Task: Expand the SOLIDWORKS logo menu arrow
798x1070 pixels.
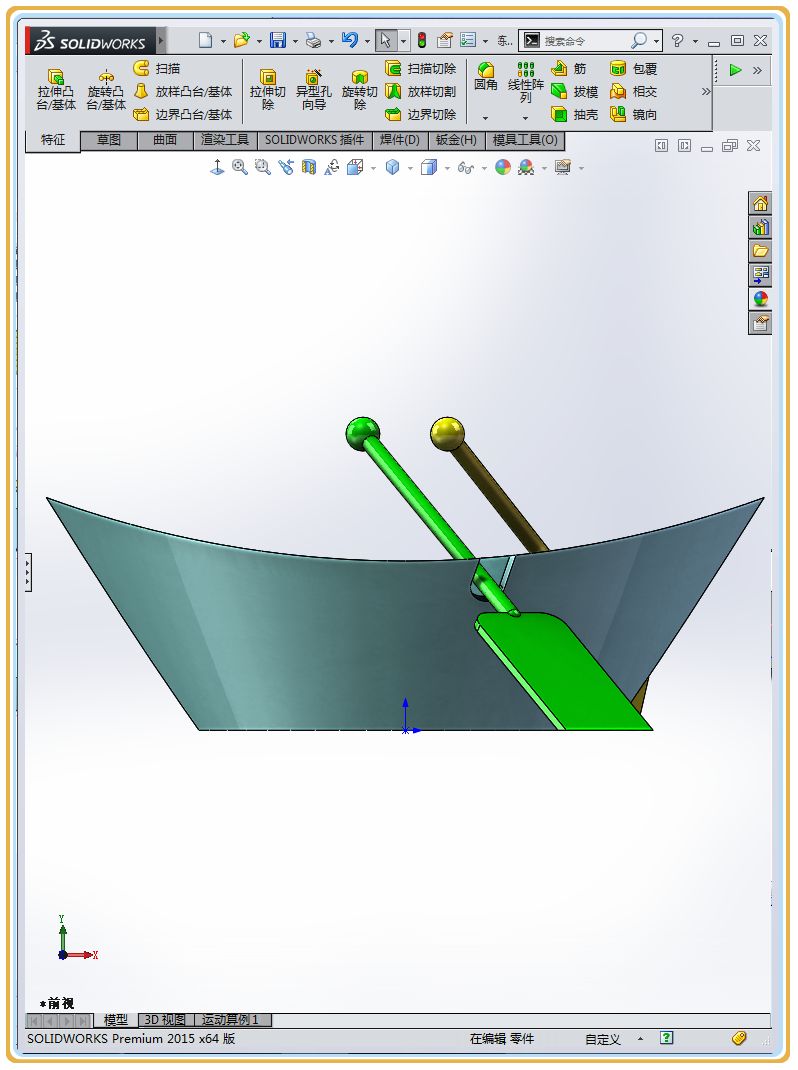Action: point(161,41)
